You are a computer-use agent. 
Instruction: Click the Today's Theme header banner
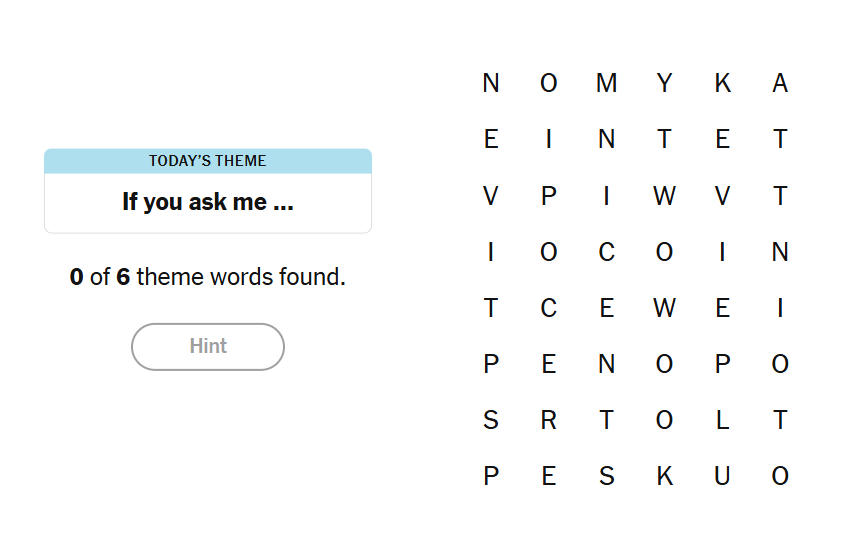[x=208, y=161]
